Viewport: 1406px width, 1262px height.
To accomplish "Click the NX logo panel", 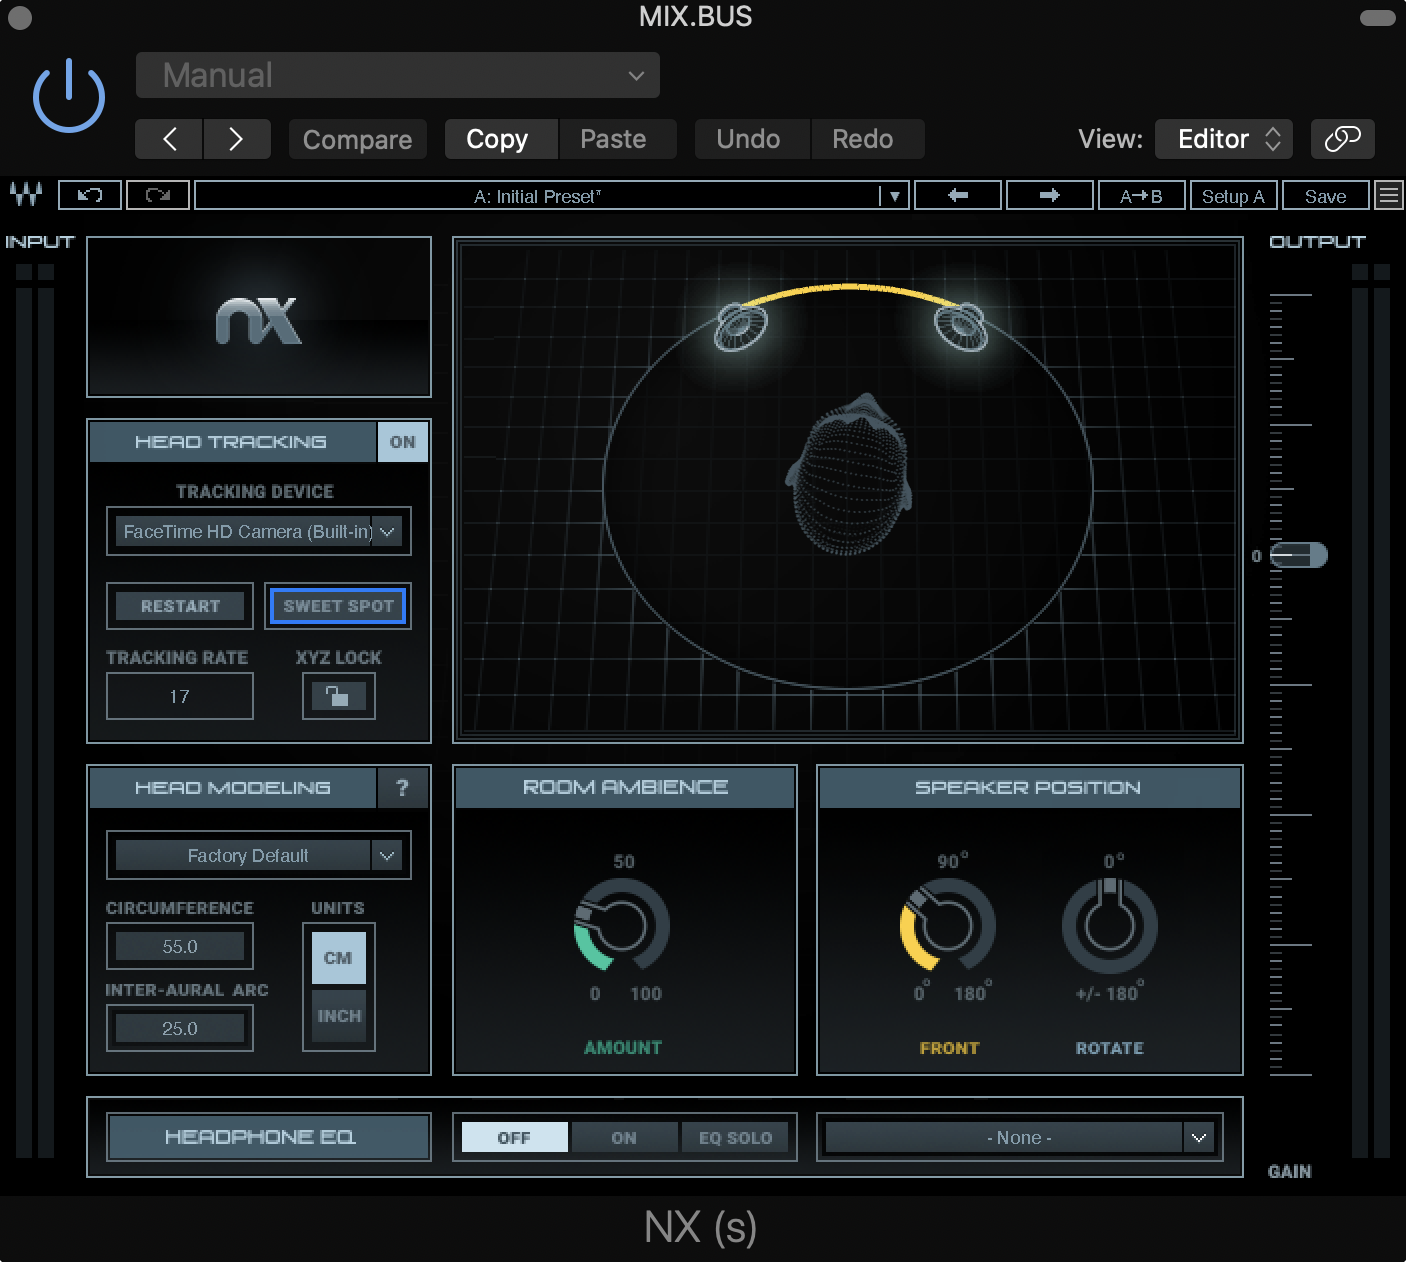I will tap(259, 317).
